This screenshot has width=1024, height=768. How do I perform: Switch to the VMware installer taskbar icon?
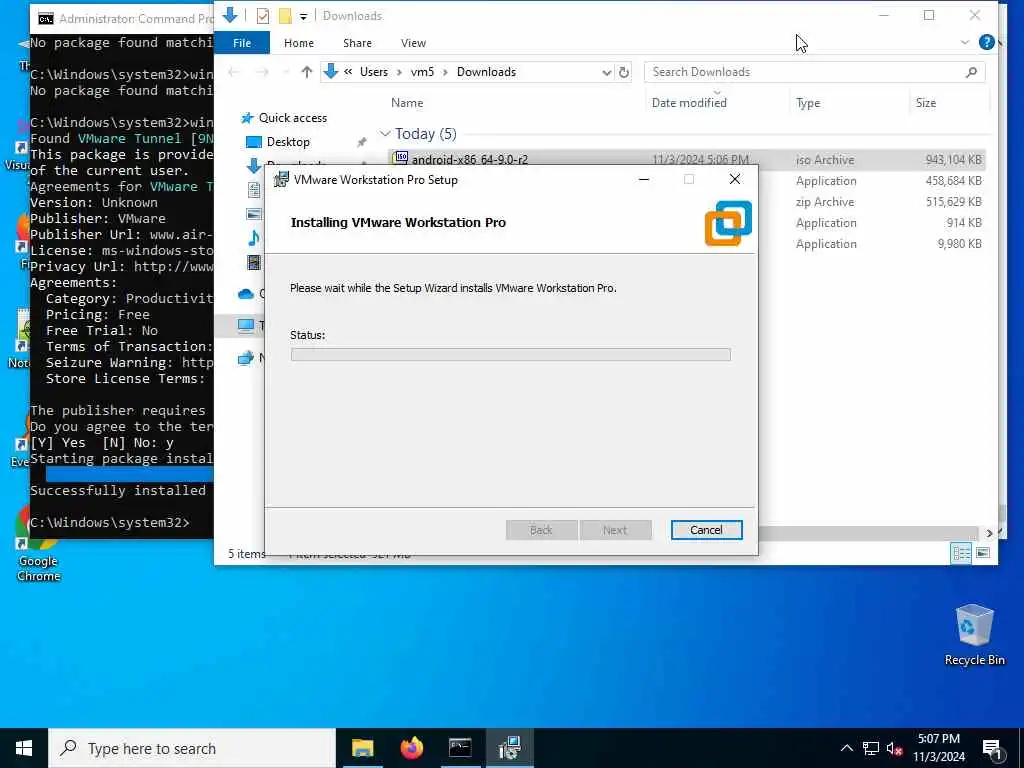click(x=509, y=748)
